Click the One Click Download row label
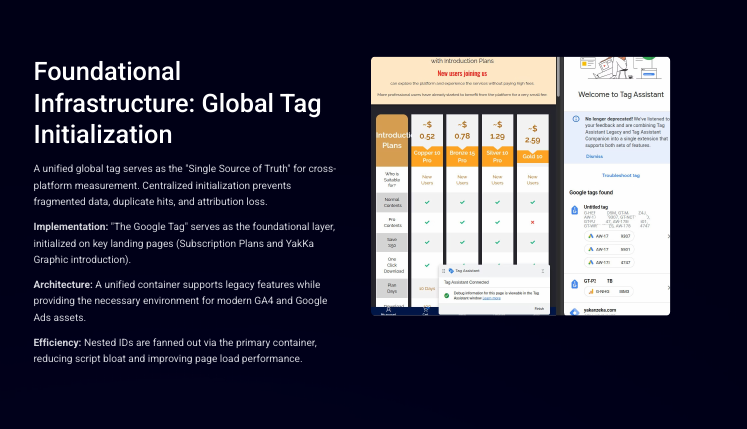Viewport: 747px width, 429px height. (392, 265)
